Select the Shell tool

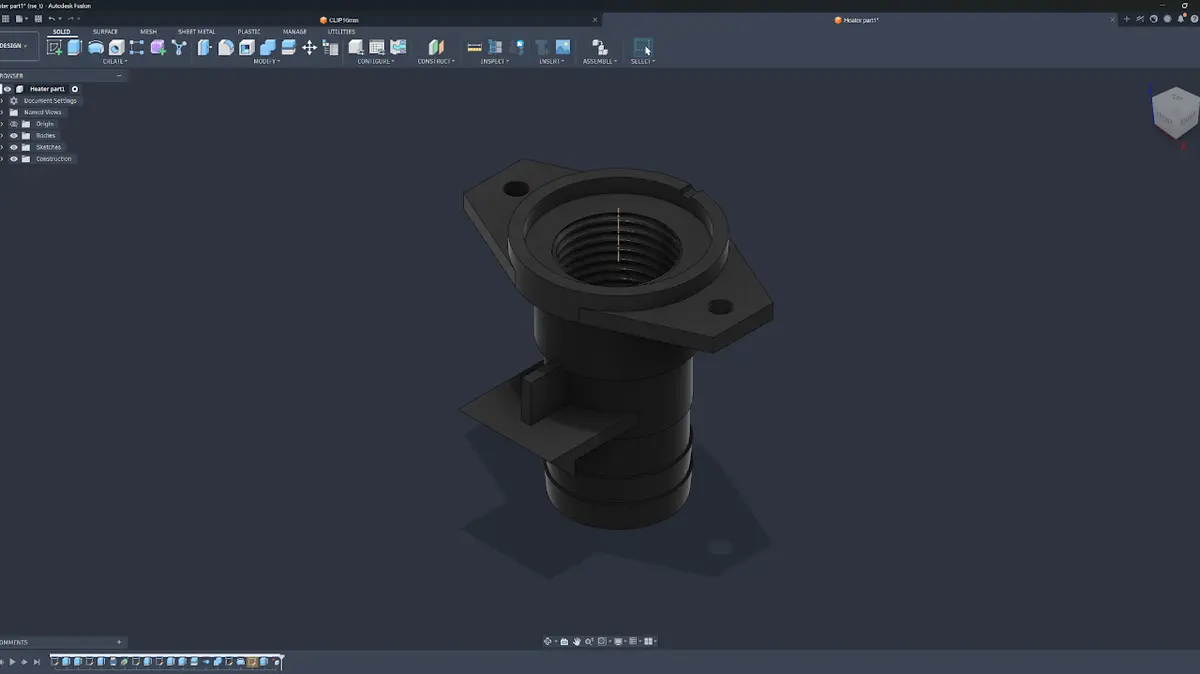coord(247,47)
